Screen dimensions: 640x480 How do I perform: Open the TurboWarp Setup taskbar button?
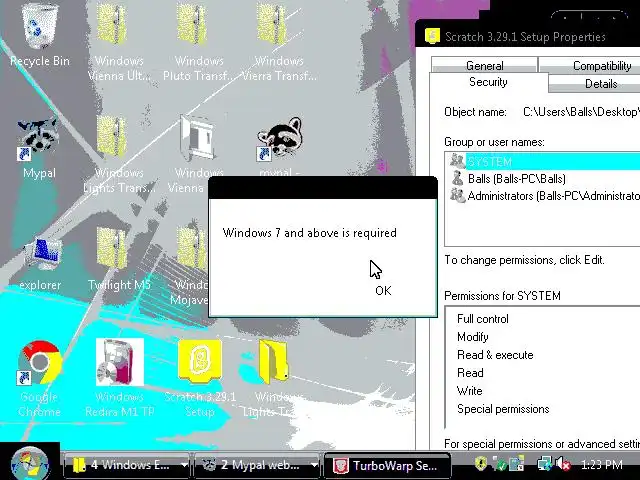[x=387, y=465]
